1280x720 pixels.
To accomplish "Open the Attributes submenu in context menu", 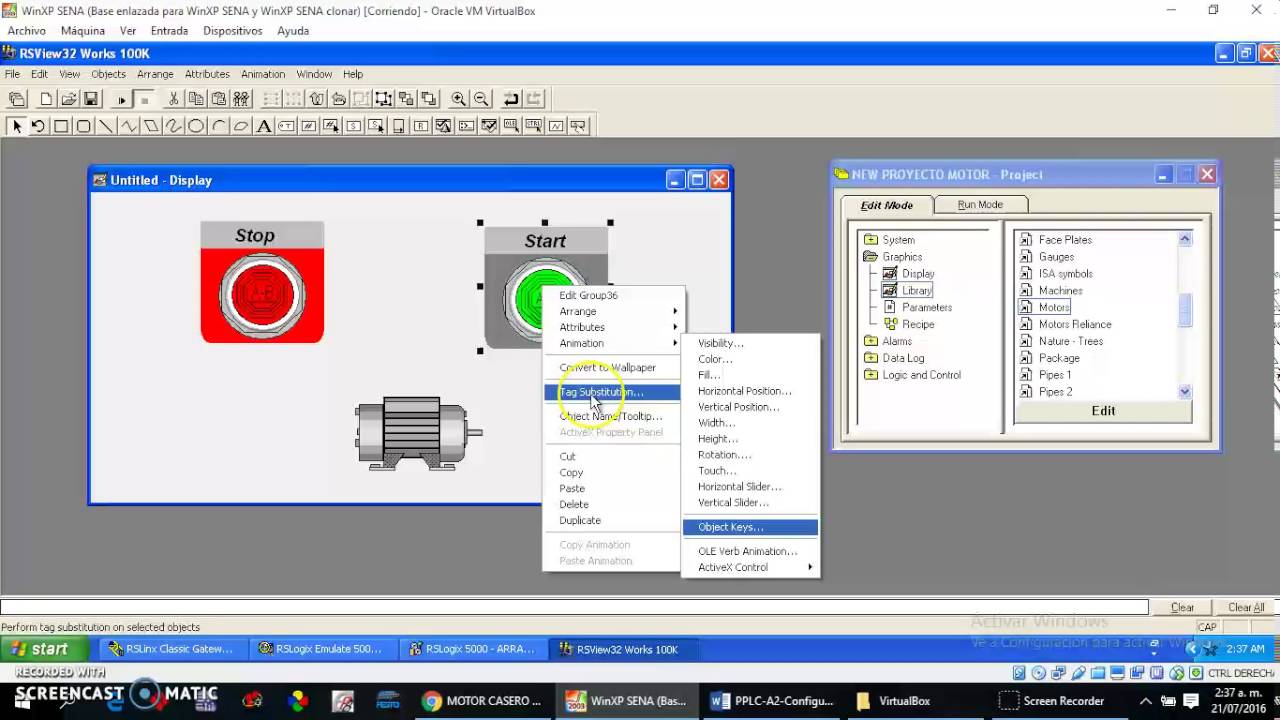I will (x=612, y=327).
